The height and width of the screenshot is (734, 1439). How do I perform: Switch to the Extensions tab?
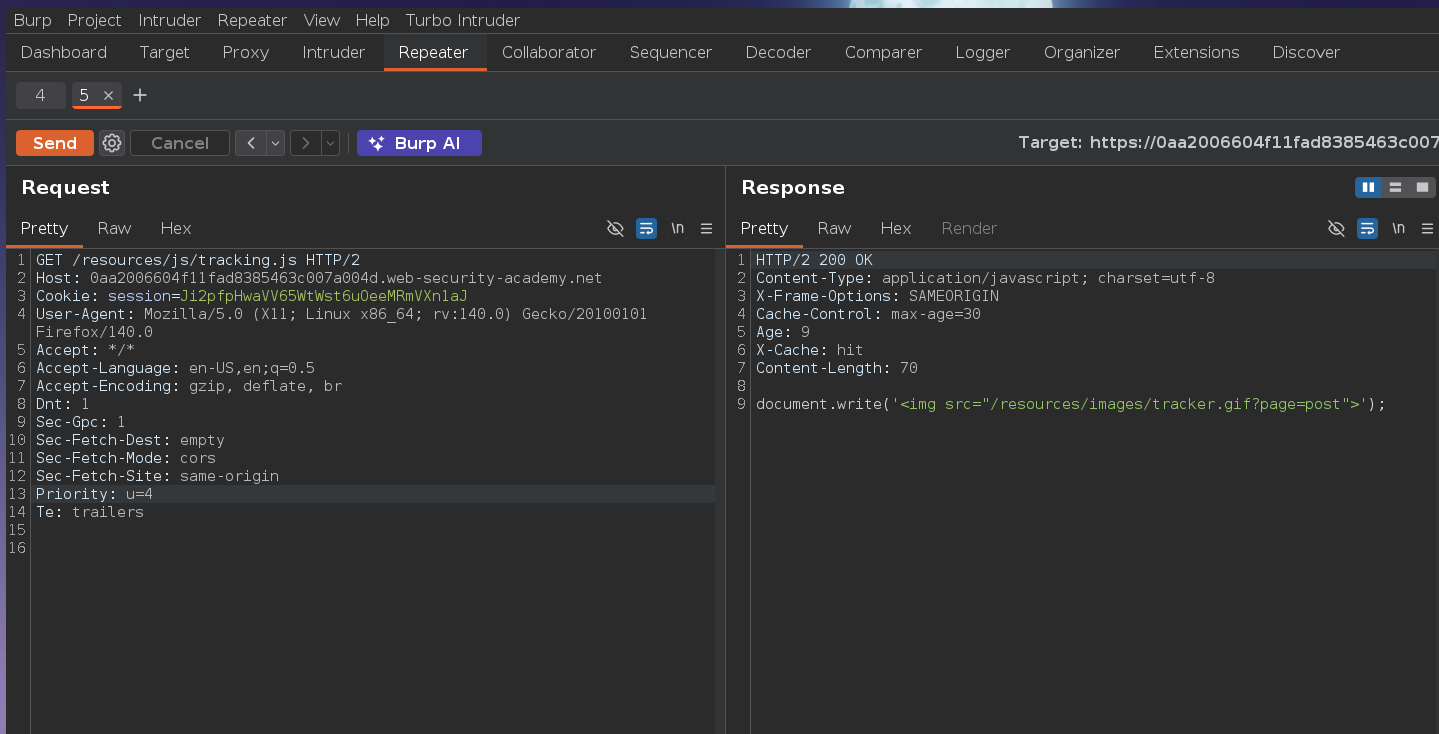(x=1196, y=52)
